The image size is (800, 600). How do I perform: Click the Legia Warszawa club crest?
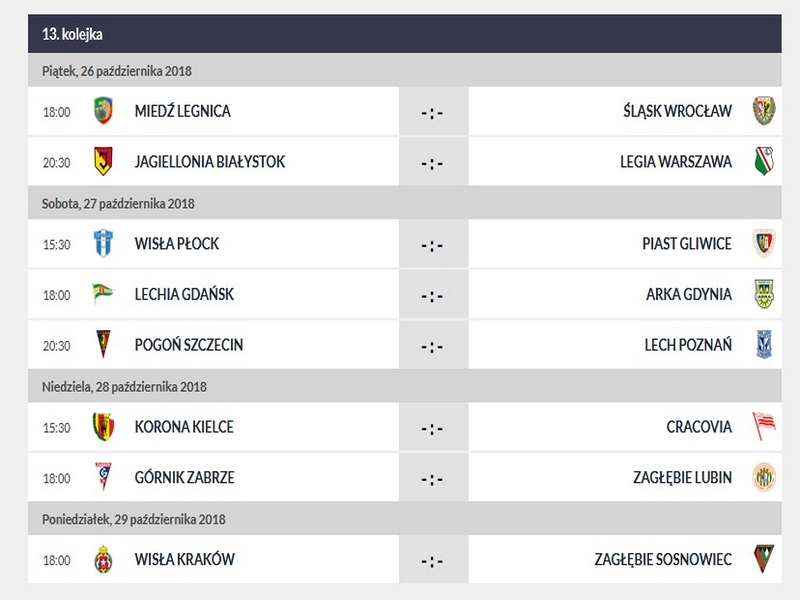[764, 161]
